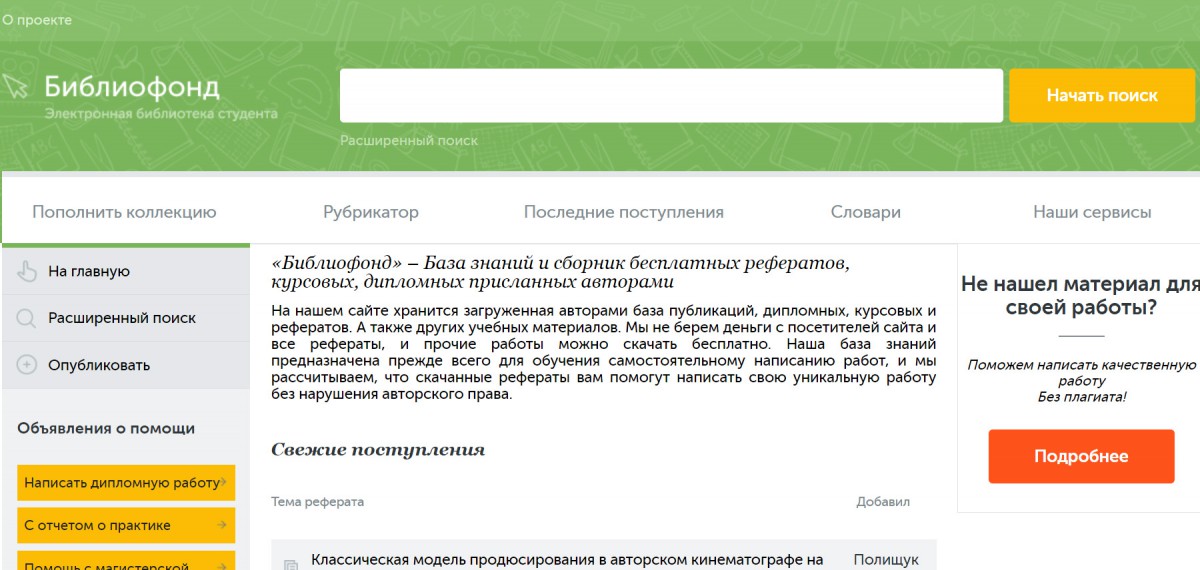
Task: Open the Рубрикатор menu item
Action: coord(371,212)
